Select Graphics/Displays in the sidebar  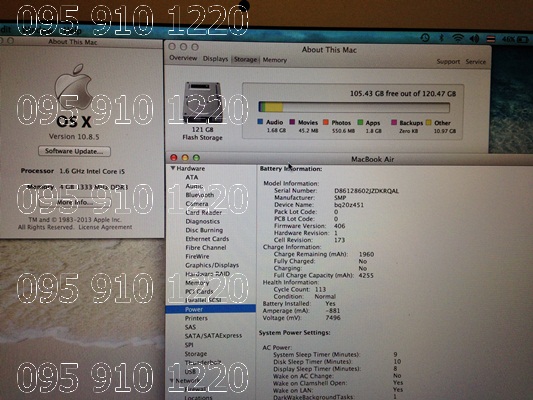click(x=212, y=265)
